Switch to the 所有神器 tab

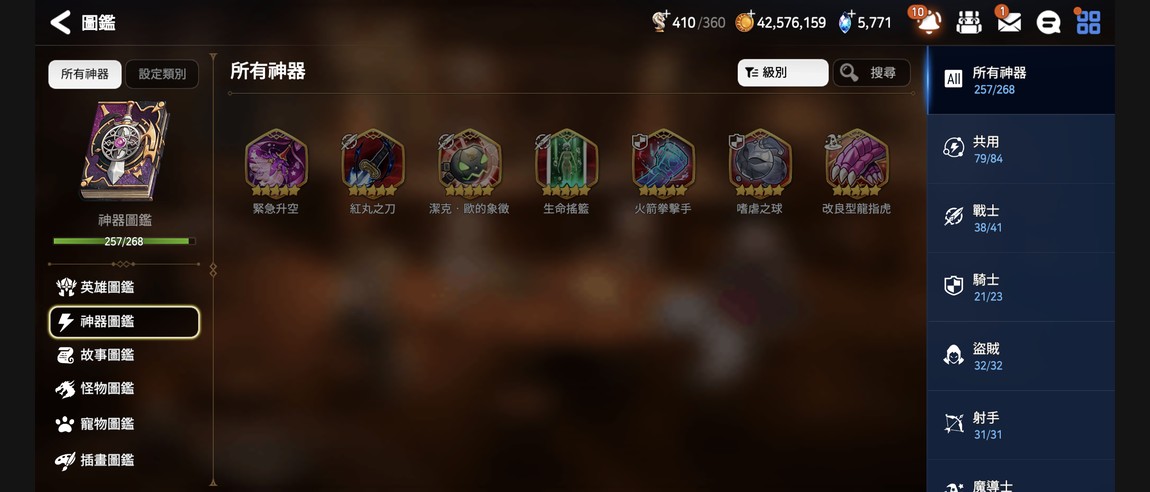[85, 74]
